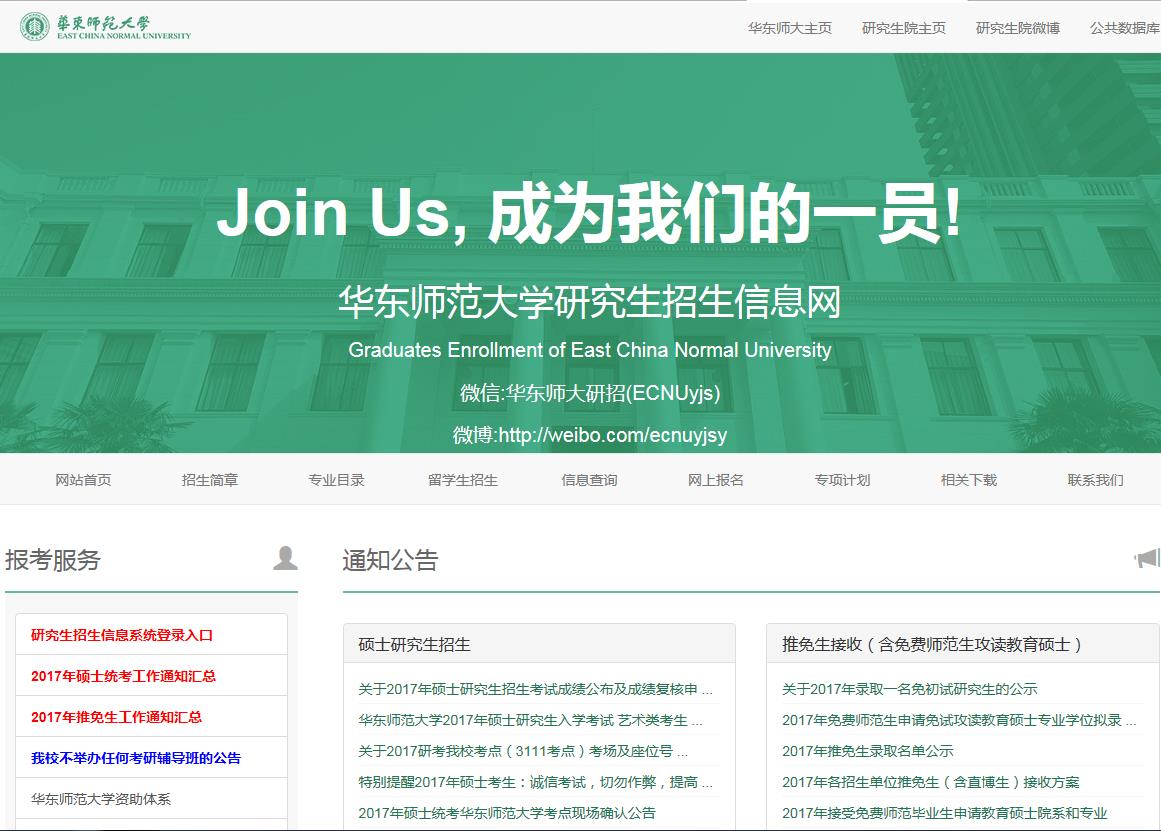Open the 专业目录 menu item
Viewport: 1161px width, 831px height.
(336, 480)
